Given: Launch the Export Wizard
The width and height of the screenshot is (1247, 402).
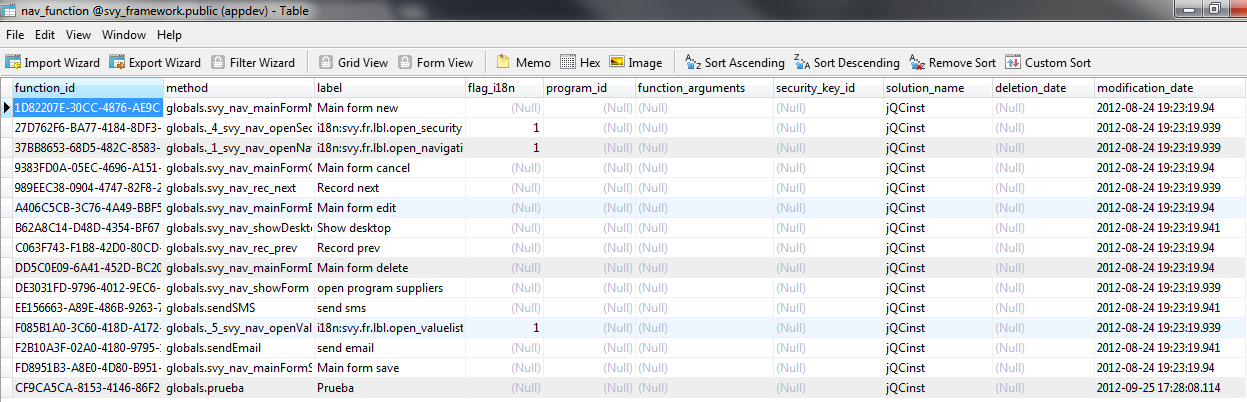Looking at the screenshot, I should (155, 62).
